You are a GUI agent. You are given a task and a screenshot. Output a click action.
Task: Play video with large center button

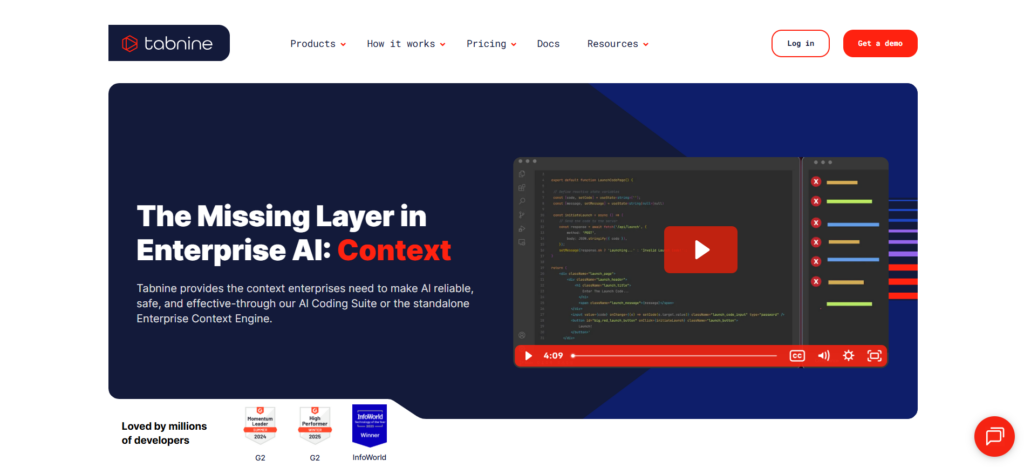pos(701,250)
